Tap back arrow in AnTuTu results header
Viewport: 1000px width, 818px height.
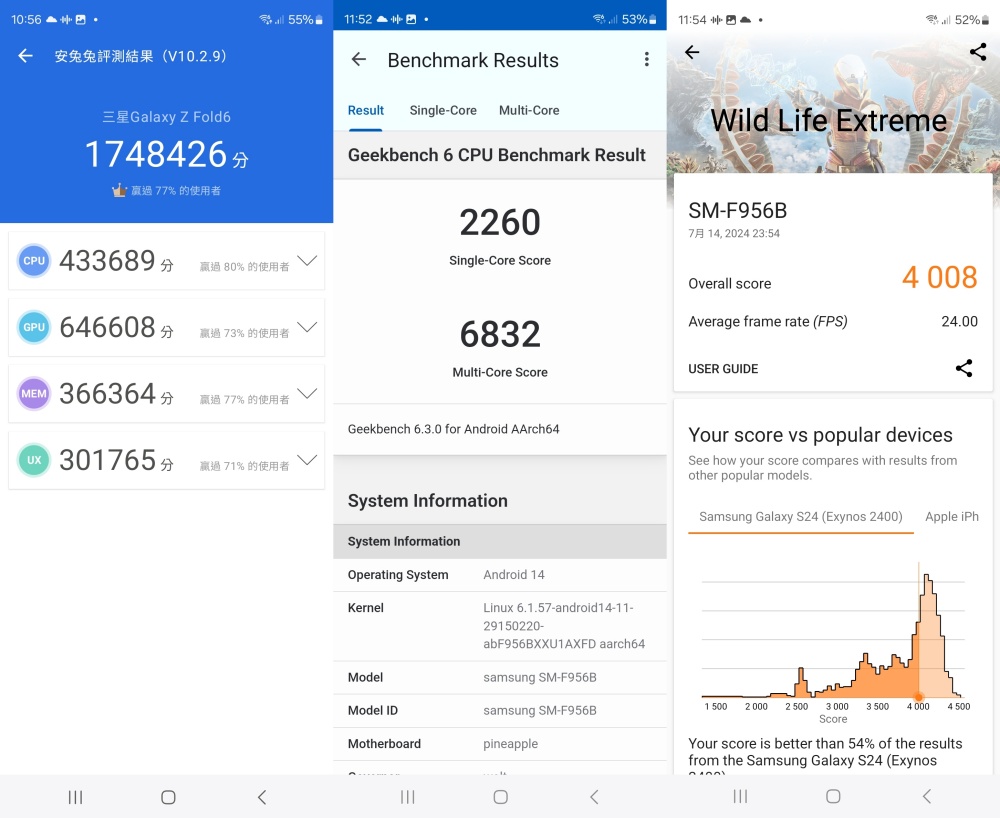pos(26,56)
